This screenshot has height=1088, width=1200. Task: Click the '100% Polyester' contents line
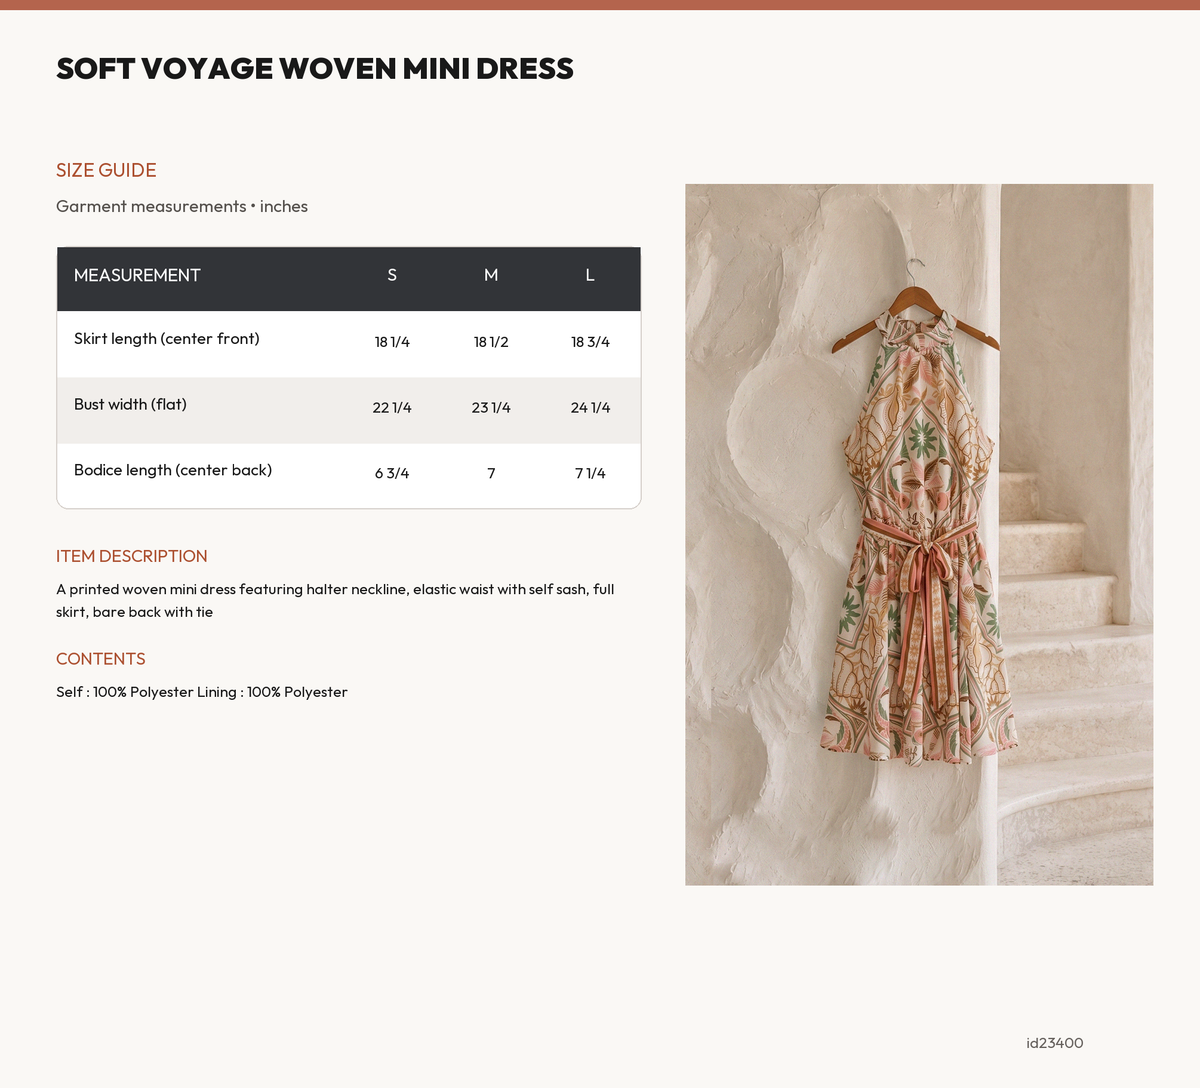click(202, 692)
